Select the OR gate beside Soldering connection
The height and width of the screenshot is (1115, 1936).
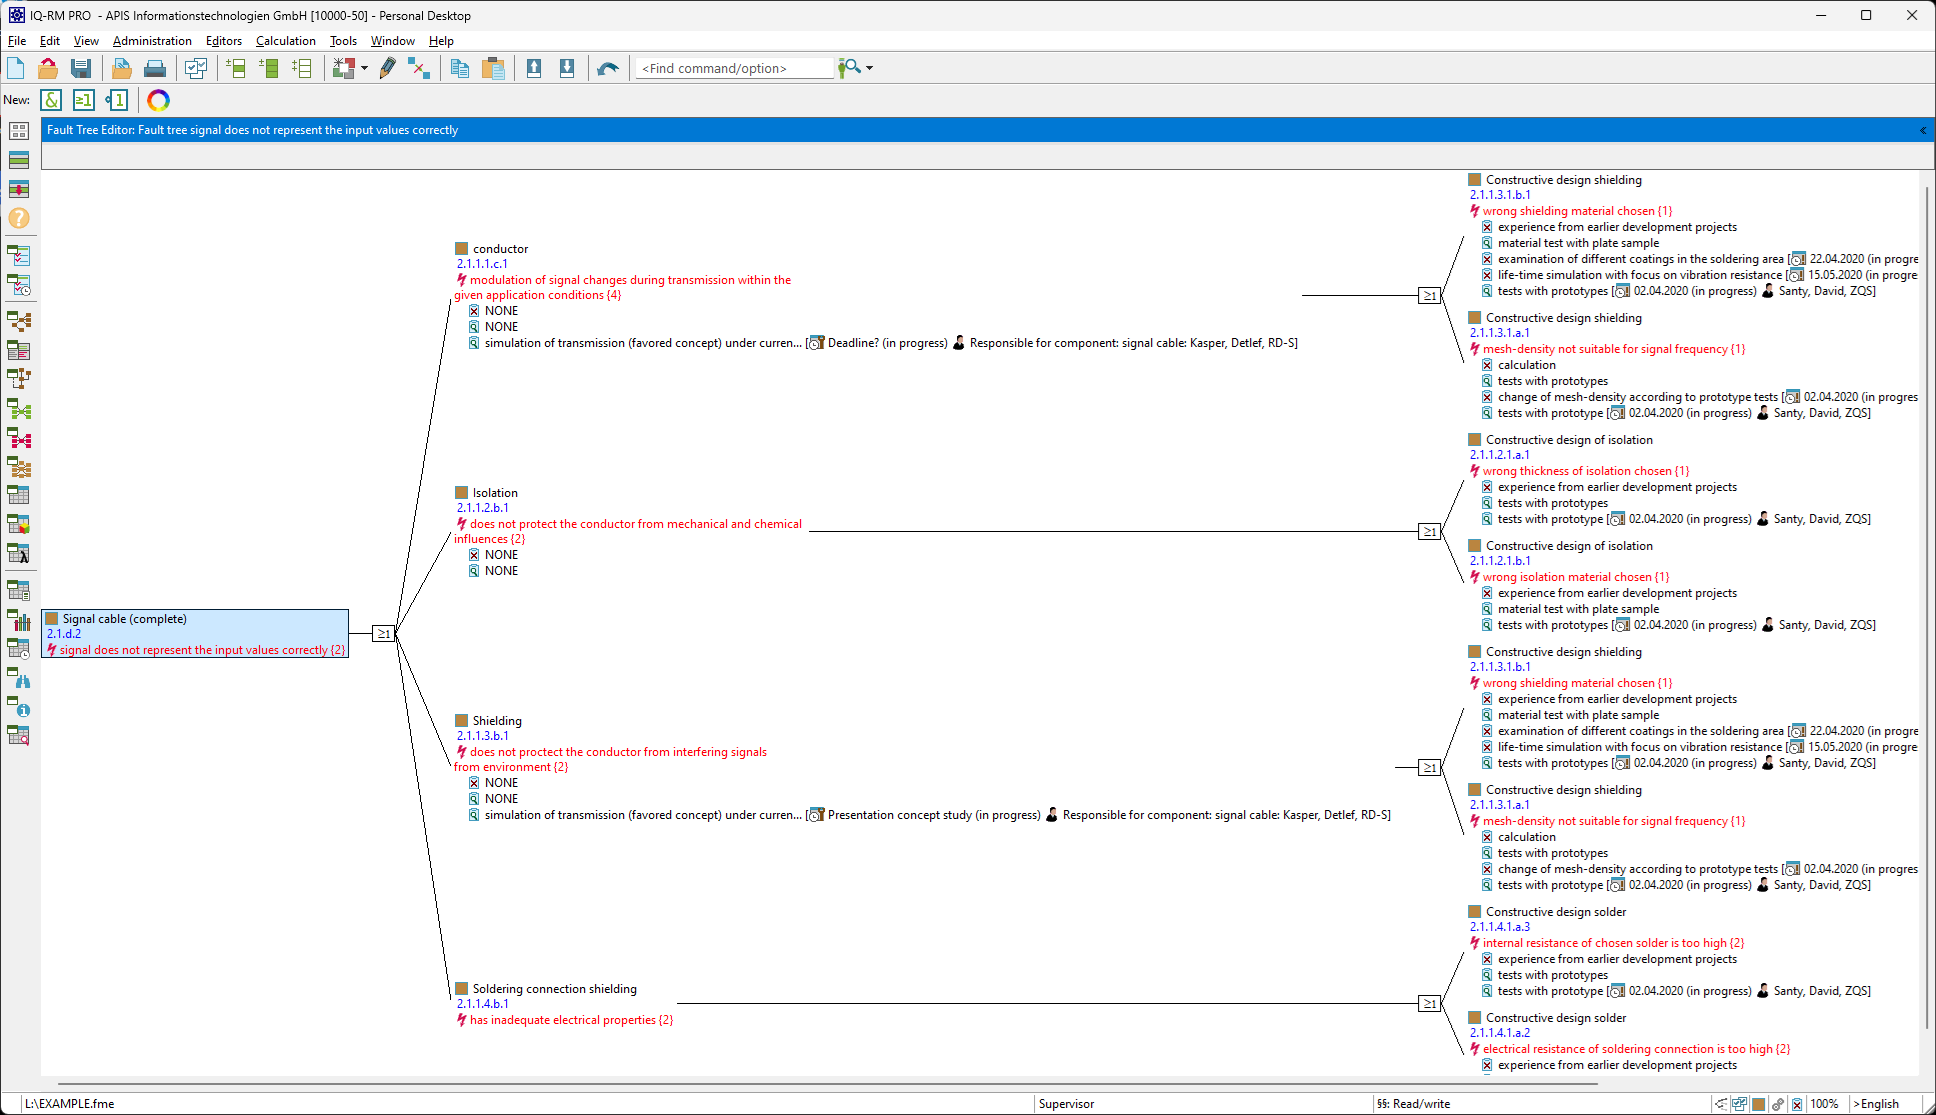click(x=1430, y=1003)
